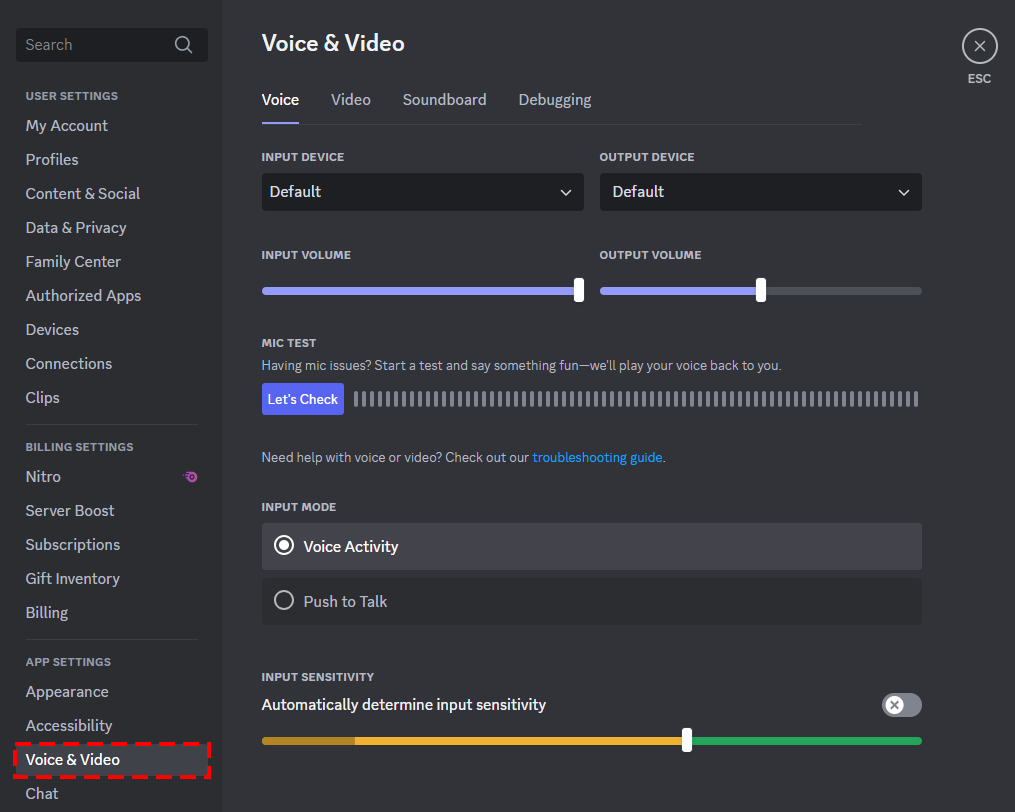The image size is (1015, 812).
Task: Open the Soundboard tab
Action: pyautogui.click(x=444, y=100)
